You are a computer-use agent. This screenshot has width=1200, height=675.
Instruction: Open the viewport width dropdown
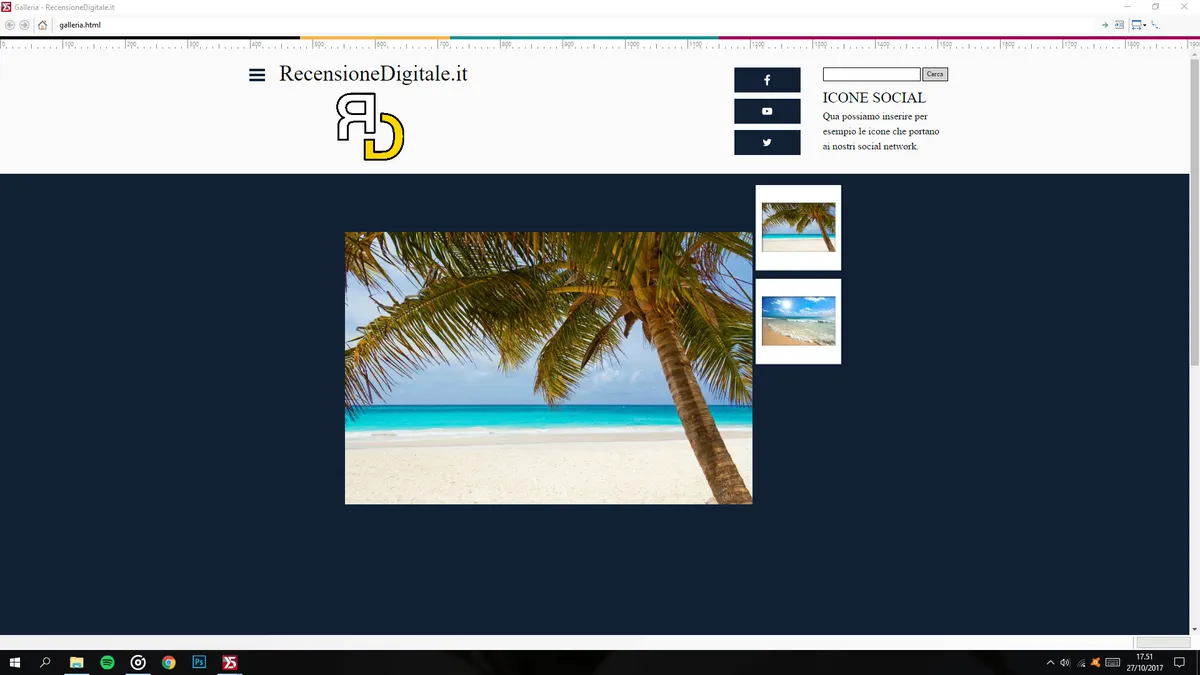pyautogui.click(x=1139, y=24)
